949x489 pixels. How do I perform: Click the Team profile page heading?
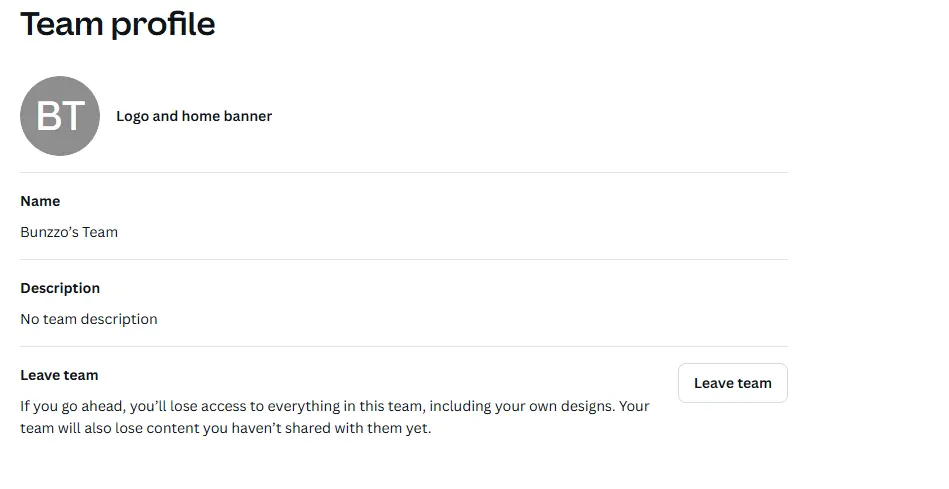point(118,25)
